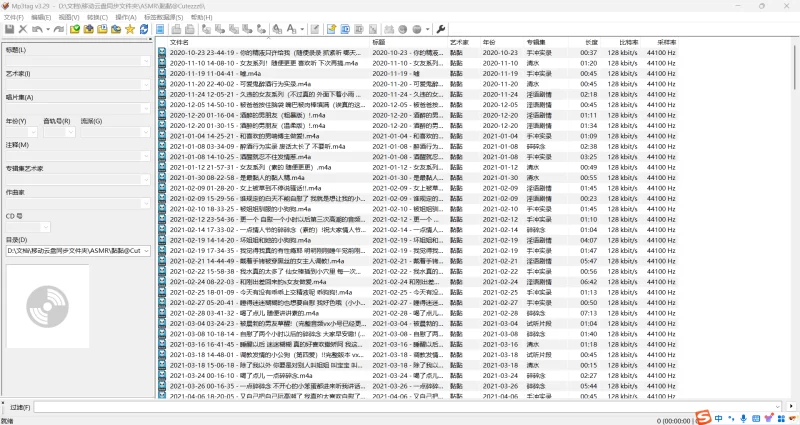This screenshot has width=800, height=425.
Task: Expand the 艺术家 (artist) dropdown
Action: coord(146,86)
